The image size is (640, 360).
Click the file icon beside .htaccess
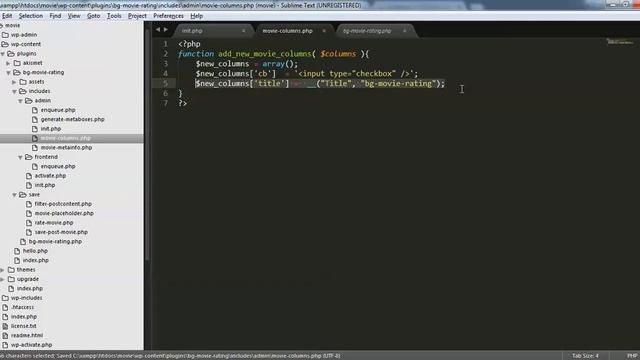(x=5, y=307)
